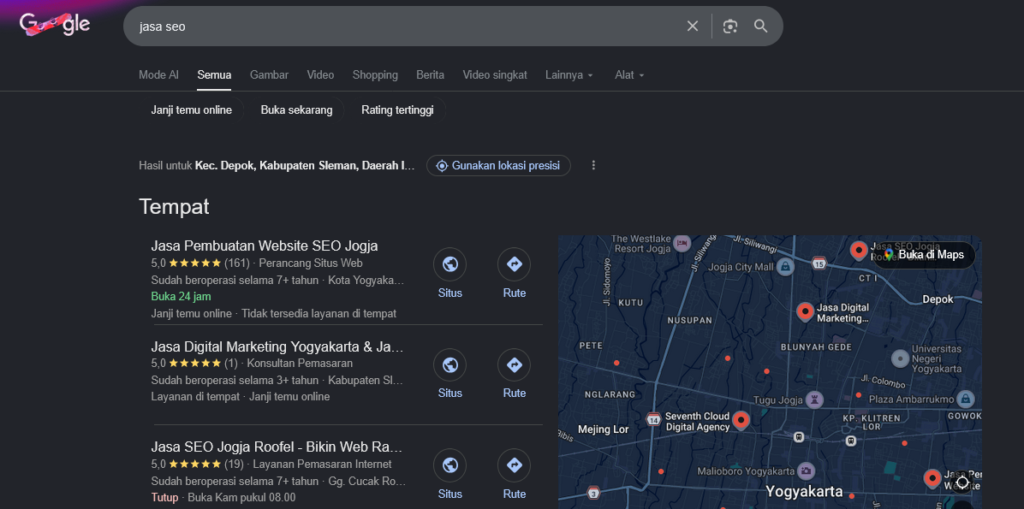This screenshot has height=509, width=1024.
Task: Click the Plaza Ambarrukmo map marker
Action: pos(966,399)
